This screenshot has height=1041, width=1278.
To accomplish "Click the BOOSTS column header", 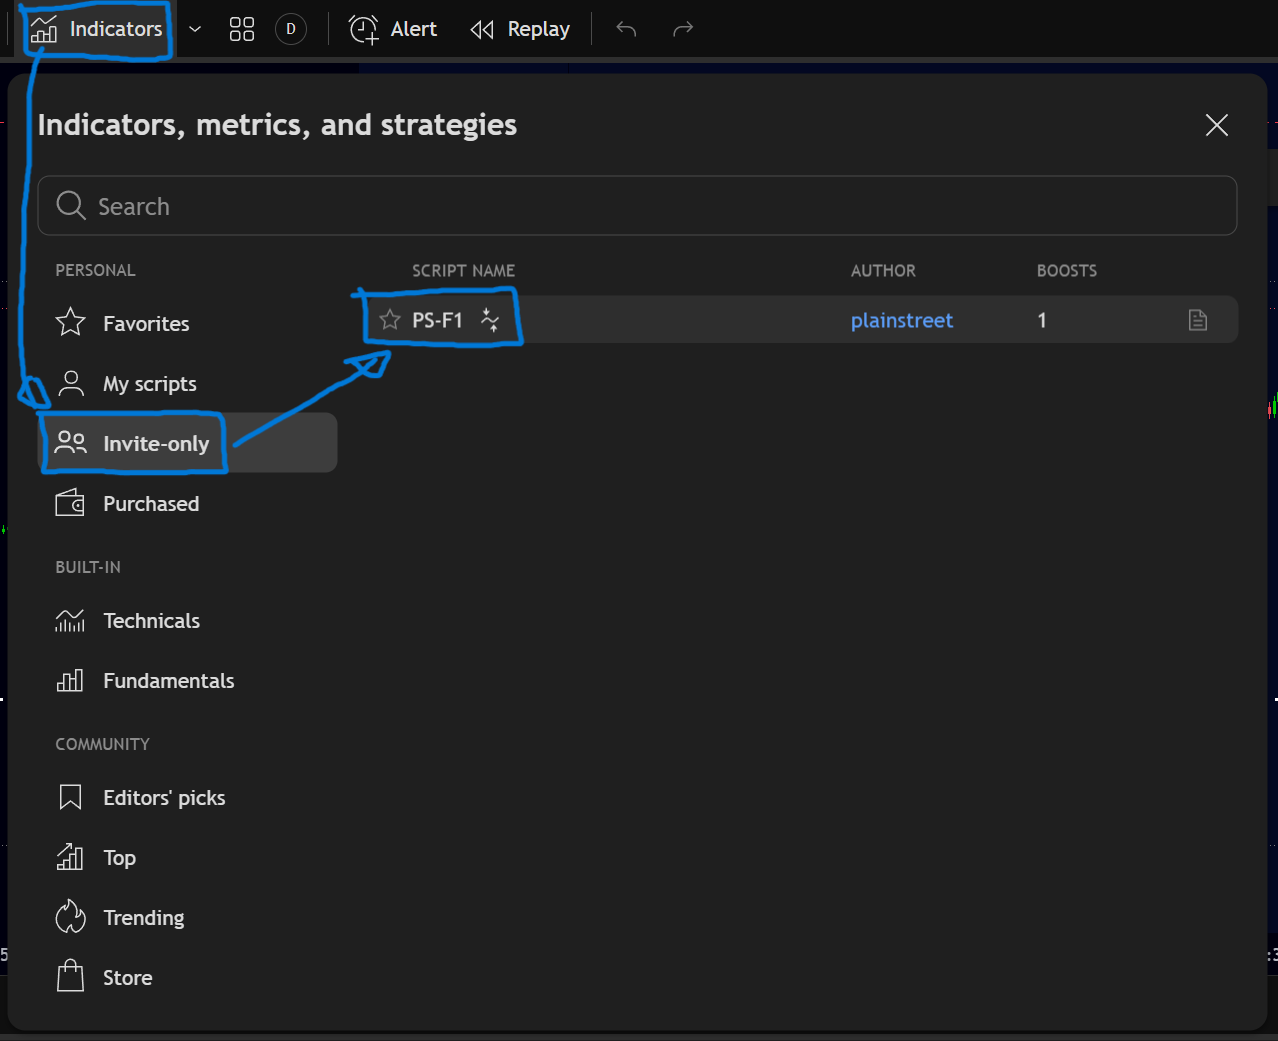I will point(1067,270).
